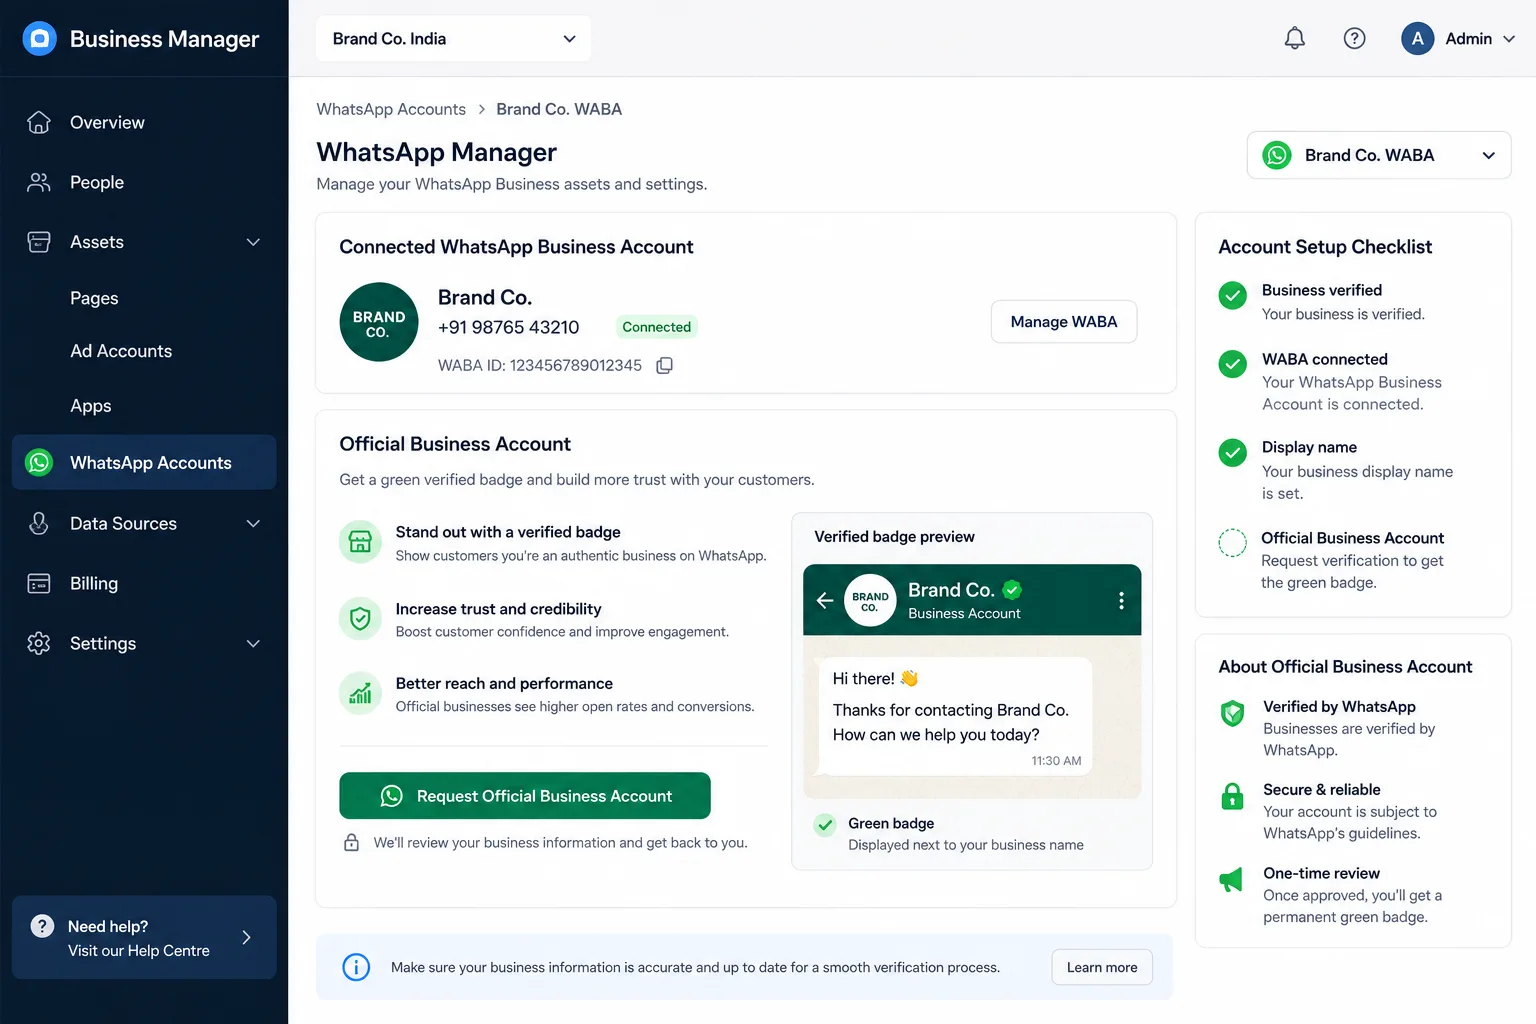Click the 11:30 AM message timestamp

coord(1056,761)
